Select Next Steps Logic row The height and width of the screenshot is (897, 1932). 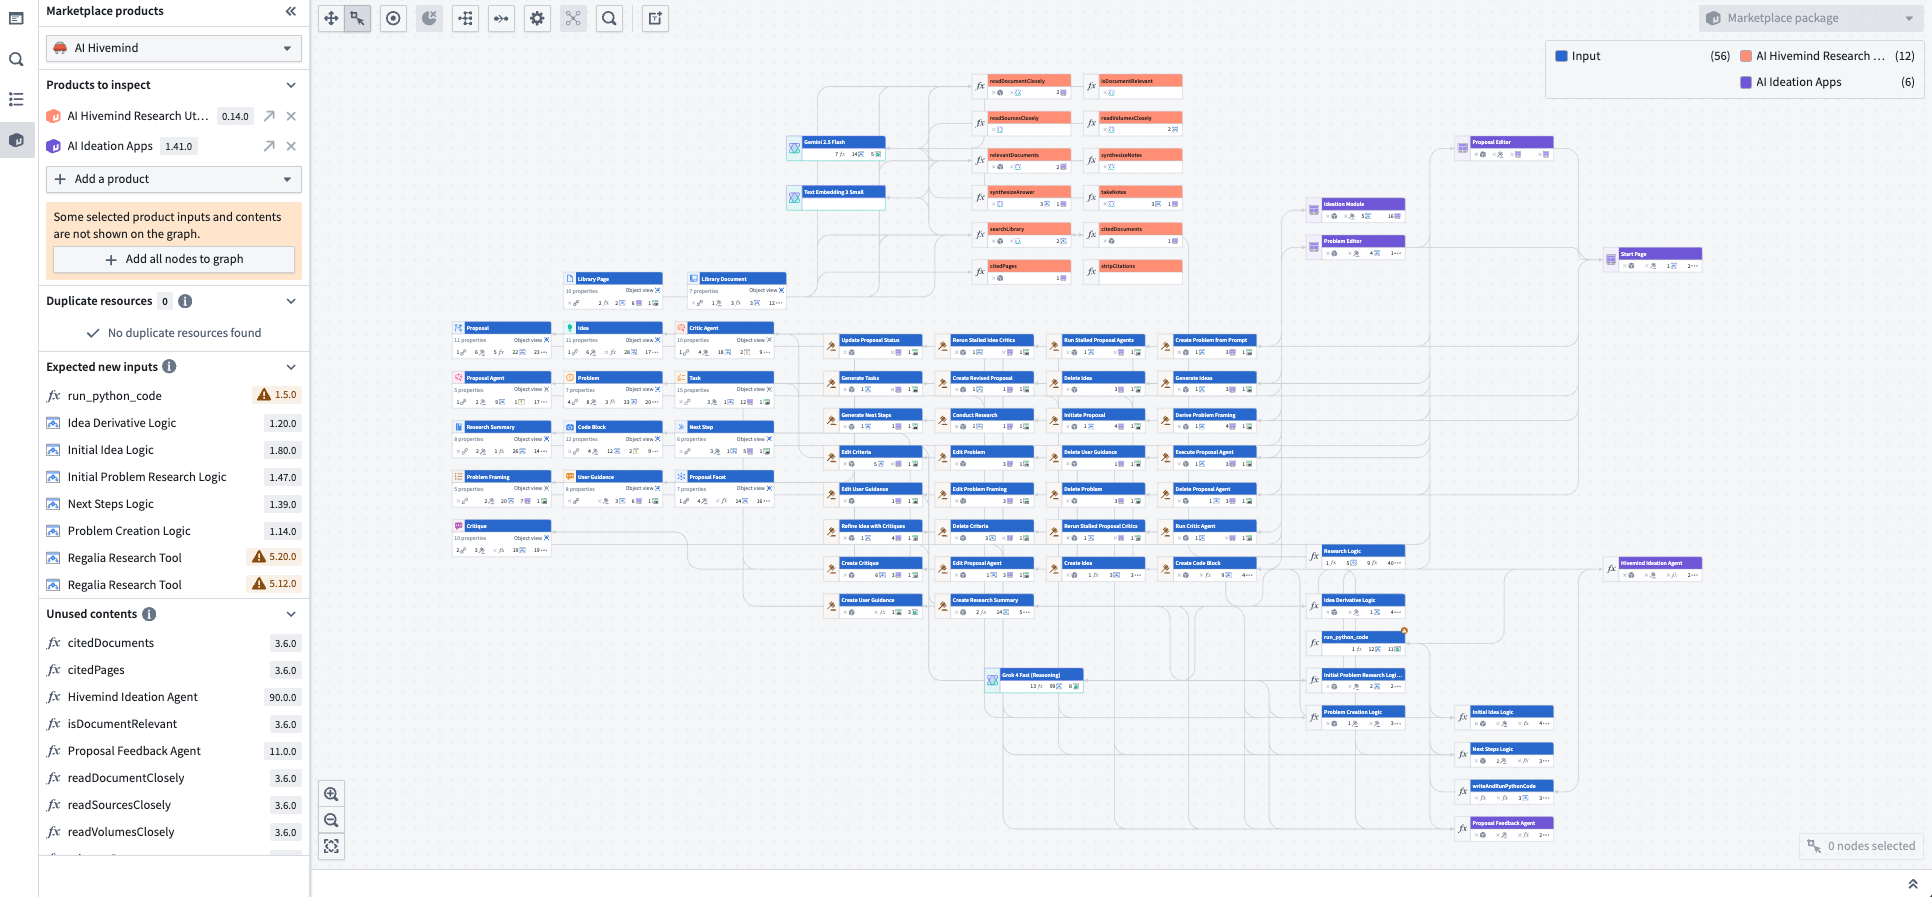[174, 504]
